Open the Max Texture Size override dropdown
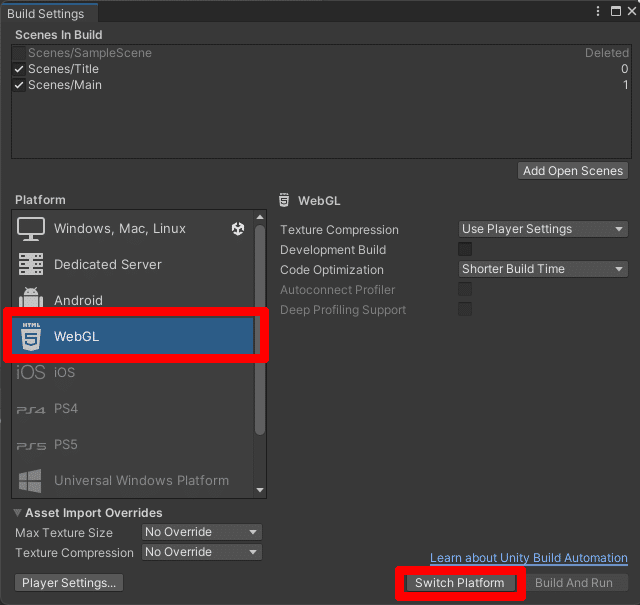 [x=202, y=532]
